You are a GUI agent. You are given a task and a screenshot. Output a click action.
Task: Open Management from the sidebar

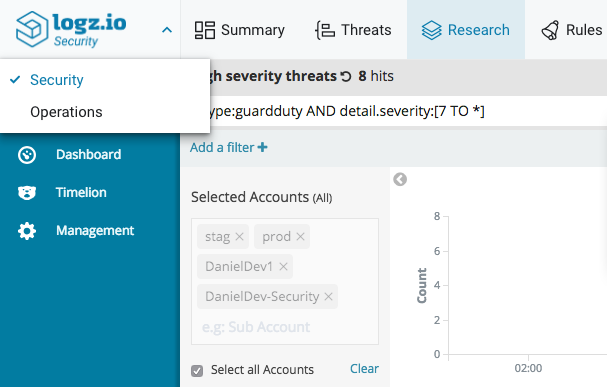(x=95, y=230)
